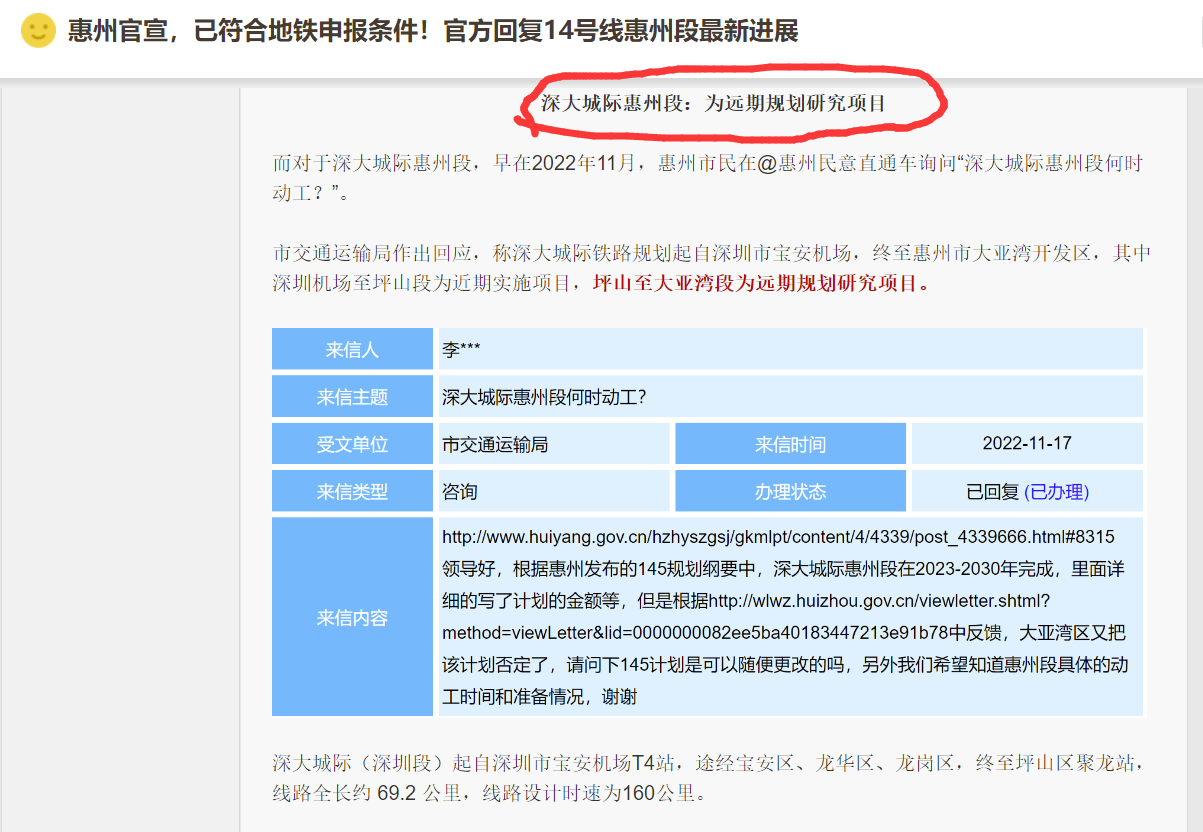Click the 来信人 header cell
This screenshot has width=1203, height=832.
[x=352, y=349]
